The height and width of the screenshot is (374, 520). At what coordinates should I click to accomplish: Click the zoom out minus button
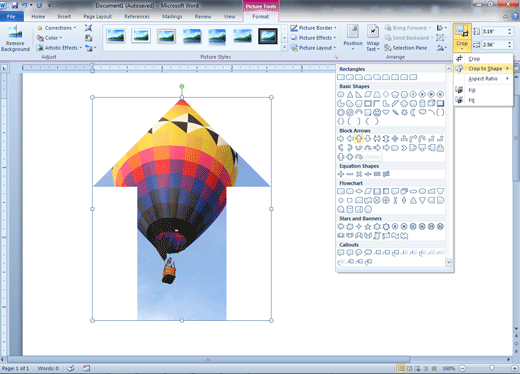462,368
